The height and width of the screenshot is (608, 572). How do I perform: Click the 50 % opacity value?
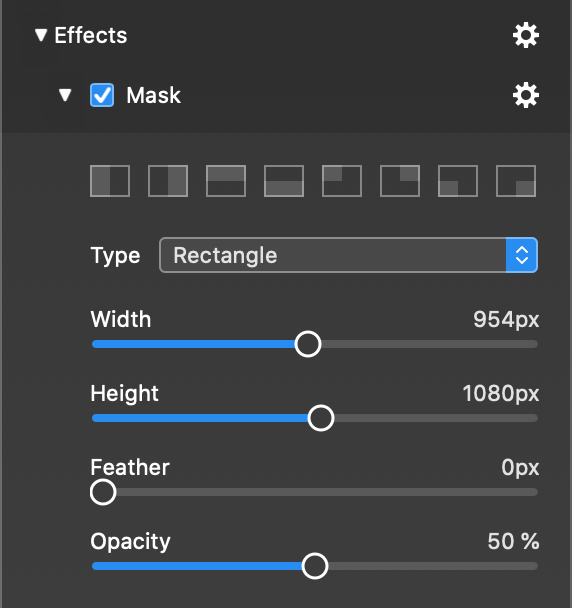[x=513, y=541]
